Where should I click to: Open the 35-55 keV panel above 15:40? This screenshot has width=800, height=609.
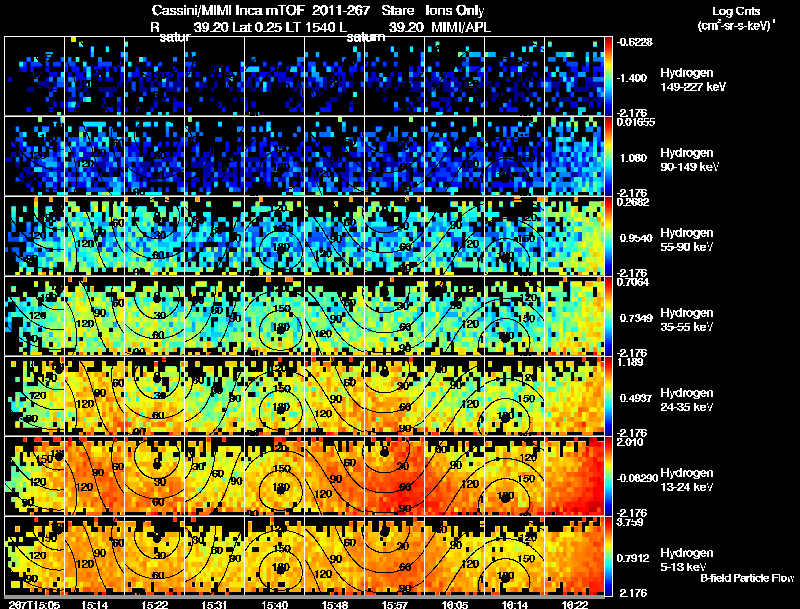click(x=274, y=316)
